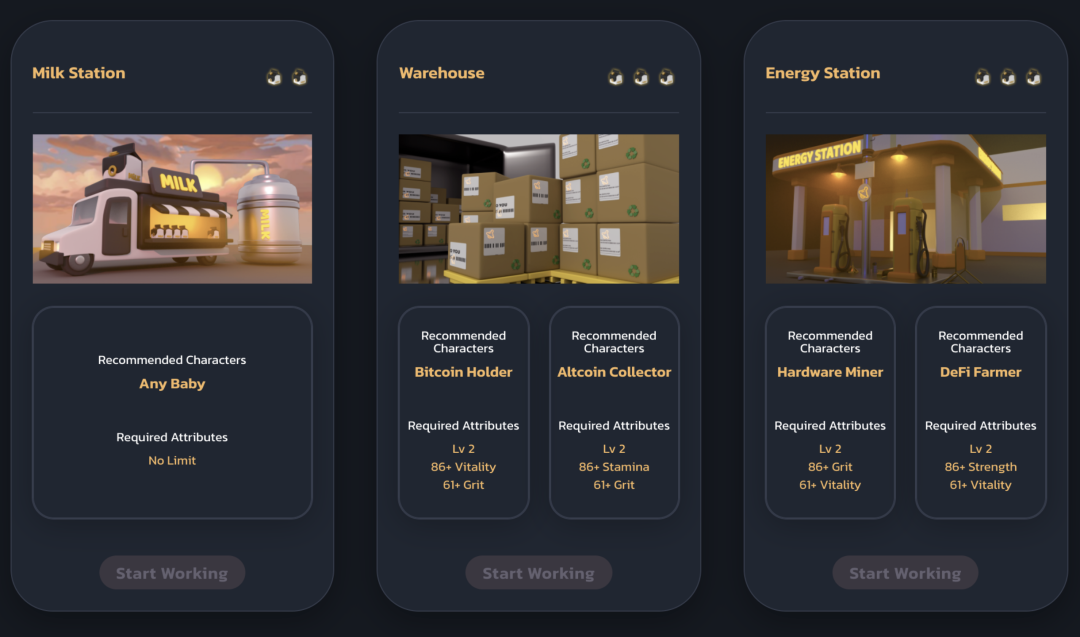Select the Altcoin Collector character label

pos(614,372)
